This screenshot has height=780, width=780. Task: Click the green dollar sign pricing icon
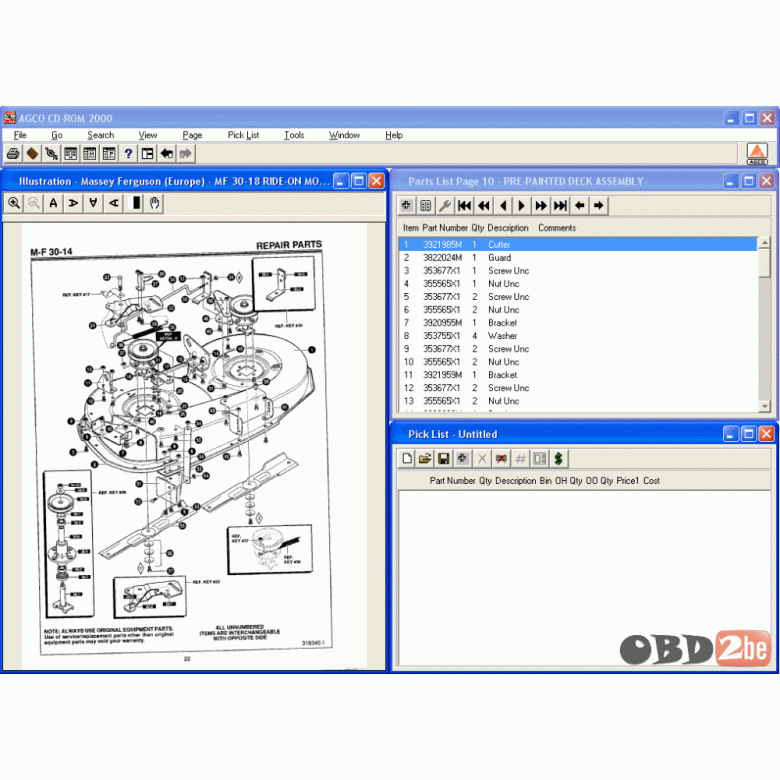(x=559, y=459)
